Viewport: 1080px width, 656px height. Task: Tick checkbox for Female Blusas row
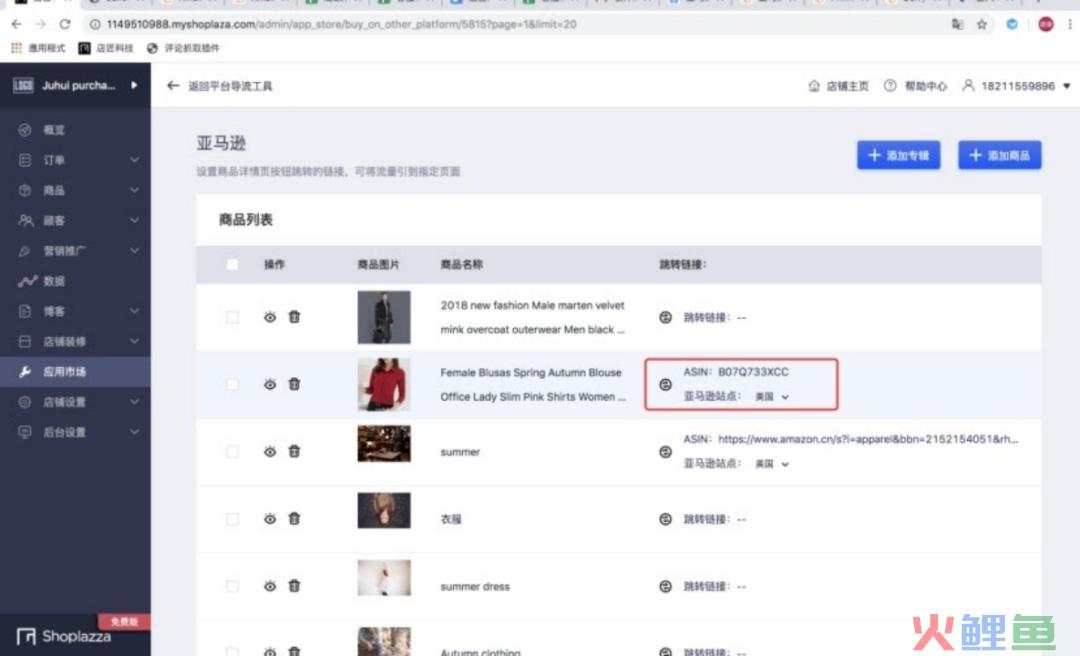pos(232,385)
